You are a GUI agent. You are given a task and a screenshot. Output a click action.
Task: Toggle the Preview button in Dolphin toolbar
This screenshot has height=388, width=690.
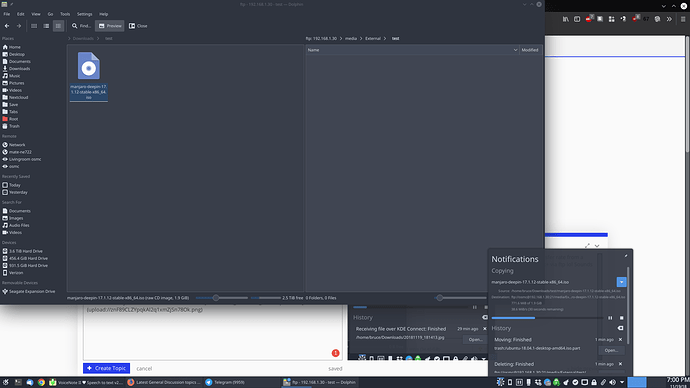click(110, 26)
